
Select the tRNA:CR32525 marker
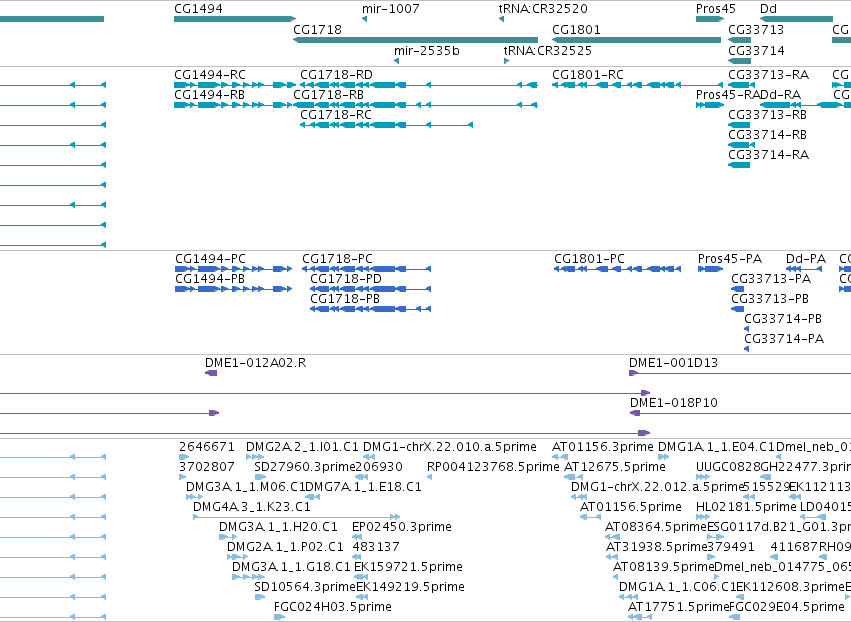[506, 61]
